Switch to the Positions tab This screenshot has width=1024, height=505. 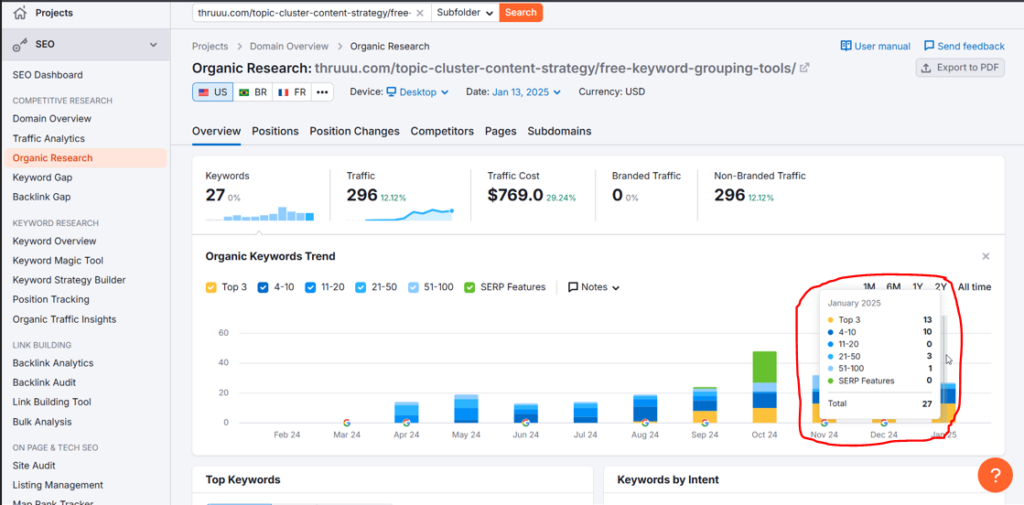click(275, 131)
